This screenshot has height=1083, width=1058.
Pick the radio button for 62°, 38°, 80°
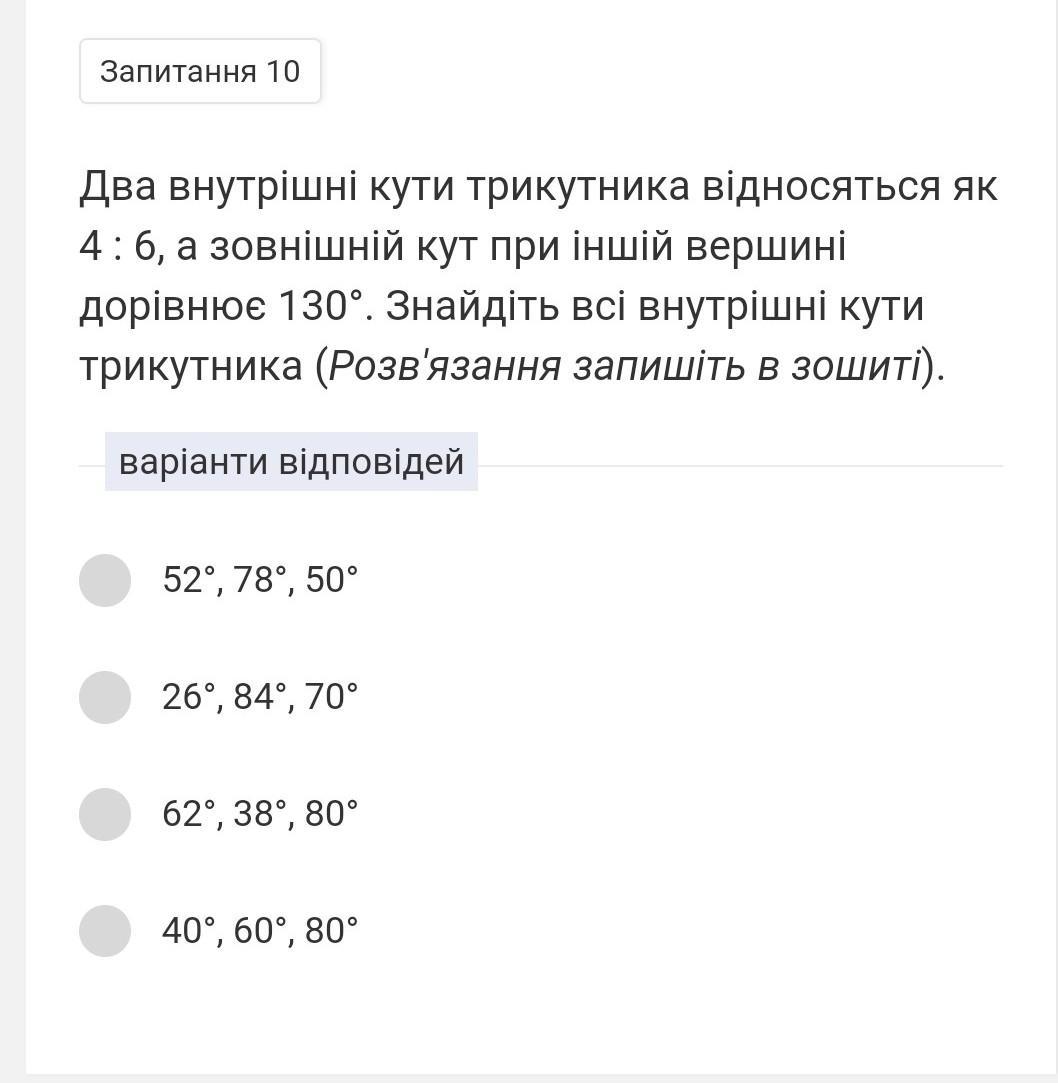[x=105, y=814]
